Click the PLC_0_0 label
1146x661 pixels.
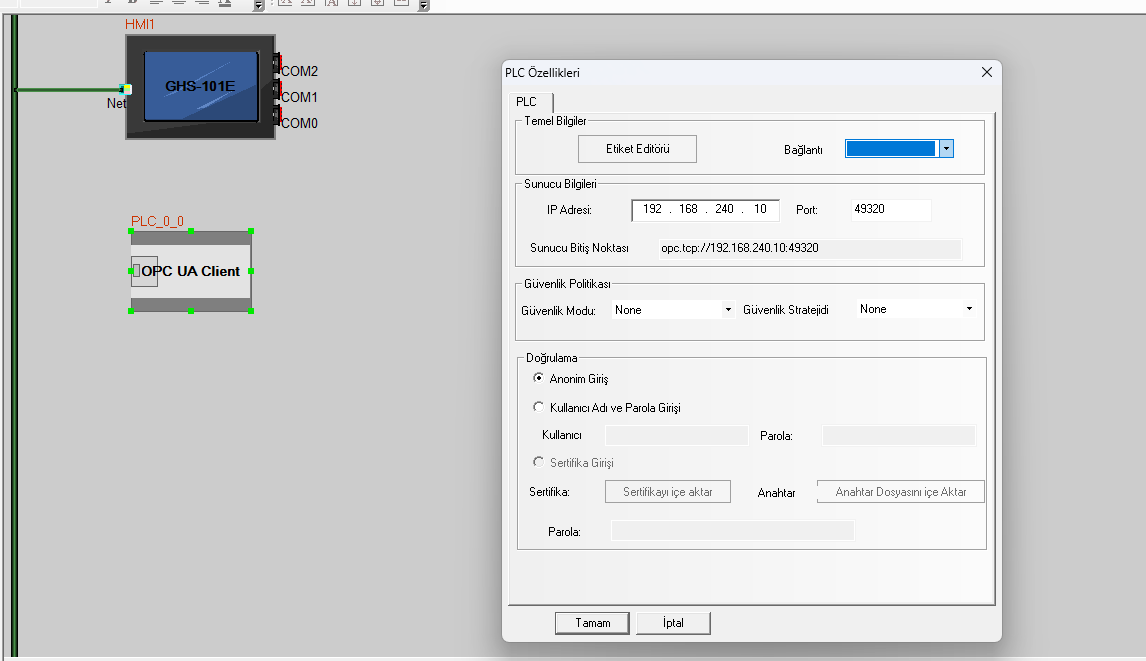(x=157, y=221)
